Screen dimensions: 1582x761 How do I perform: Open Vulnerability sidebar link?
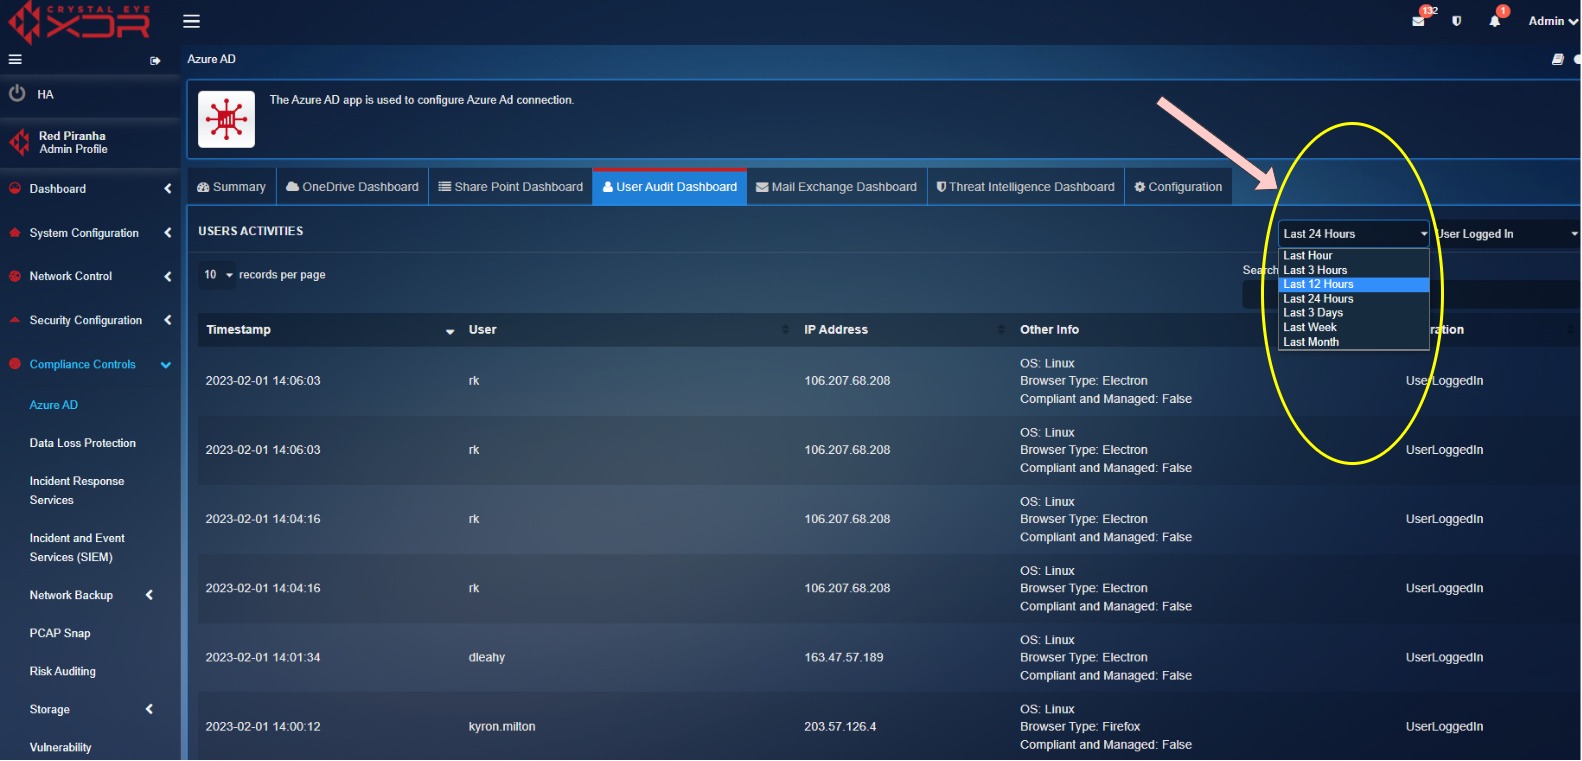pyautogui.click(x=61, y=747)
